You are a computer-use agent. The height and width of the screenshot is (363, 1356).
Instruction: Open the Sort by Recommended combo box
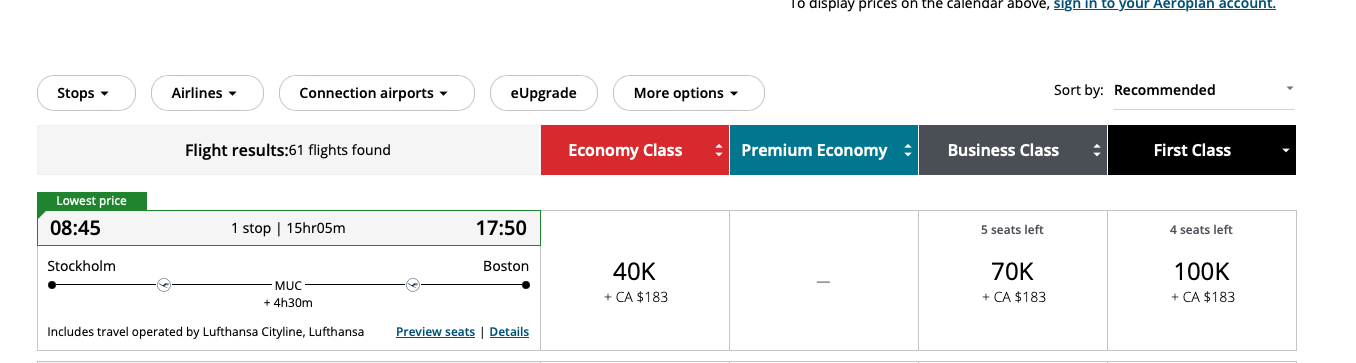pyautogui.click(x=1204, y=90)
